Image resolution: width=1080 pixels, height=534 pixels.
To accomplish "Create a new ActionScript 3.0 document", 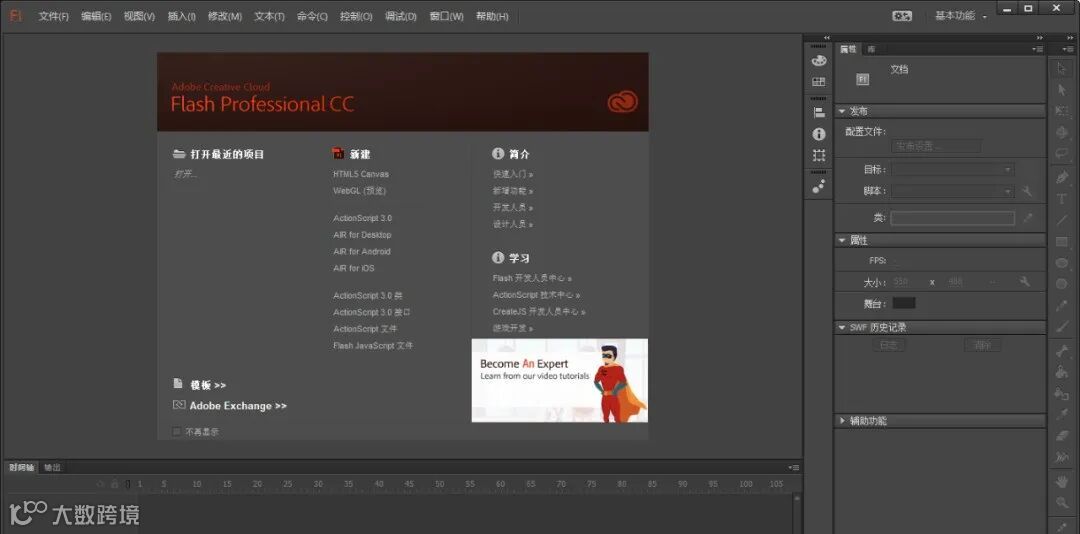I will (362, 218).
